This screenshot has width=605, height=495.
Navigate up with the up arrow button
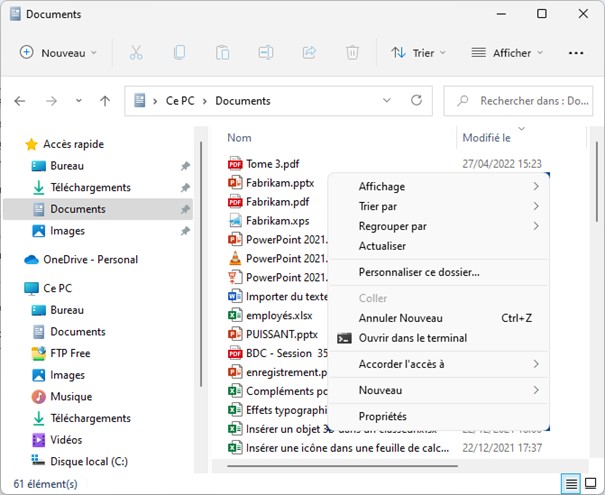pos(105,101)
